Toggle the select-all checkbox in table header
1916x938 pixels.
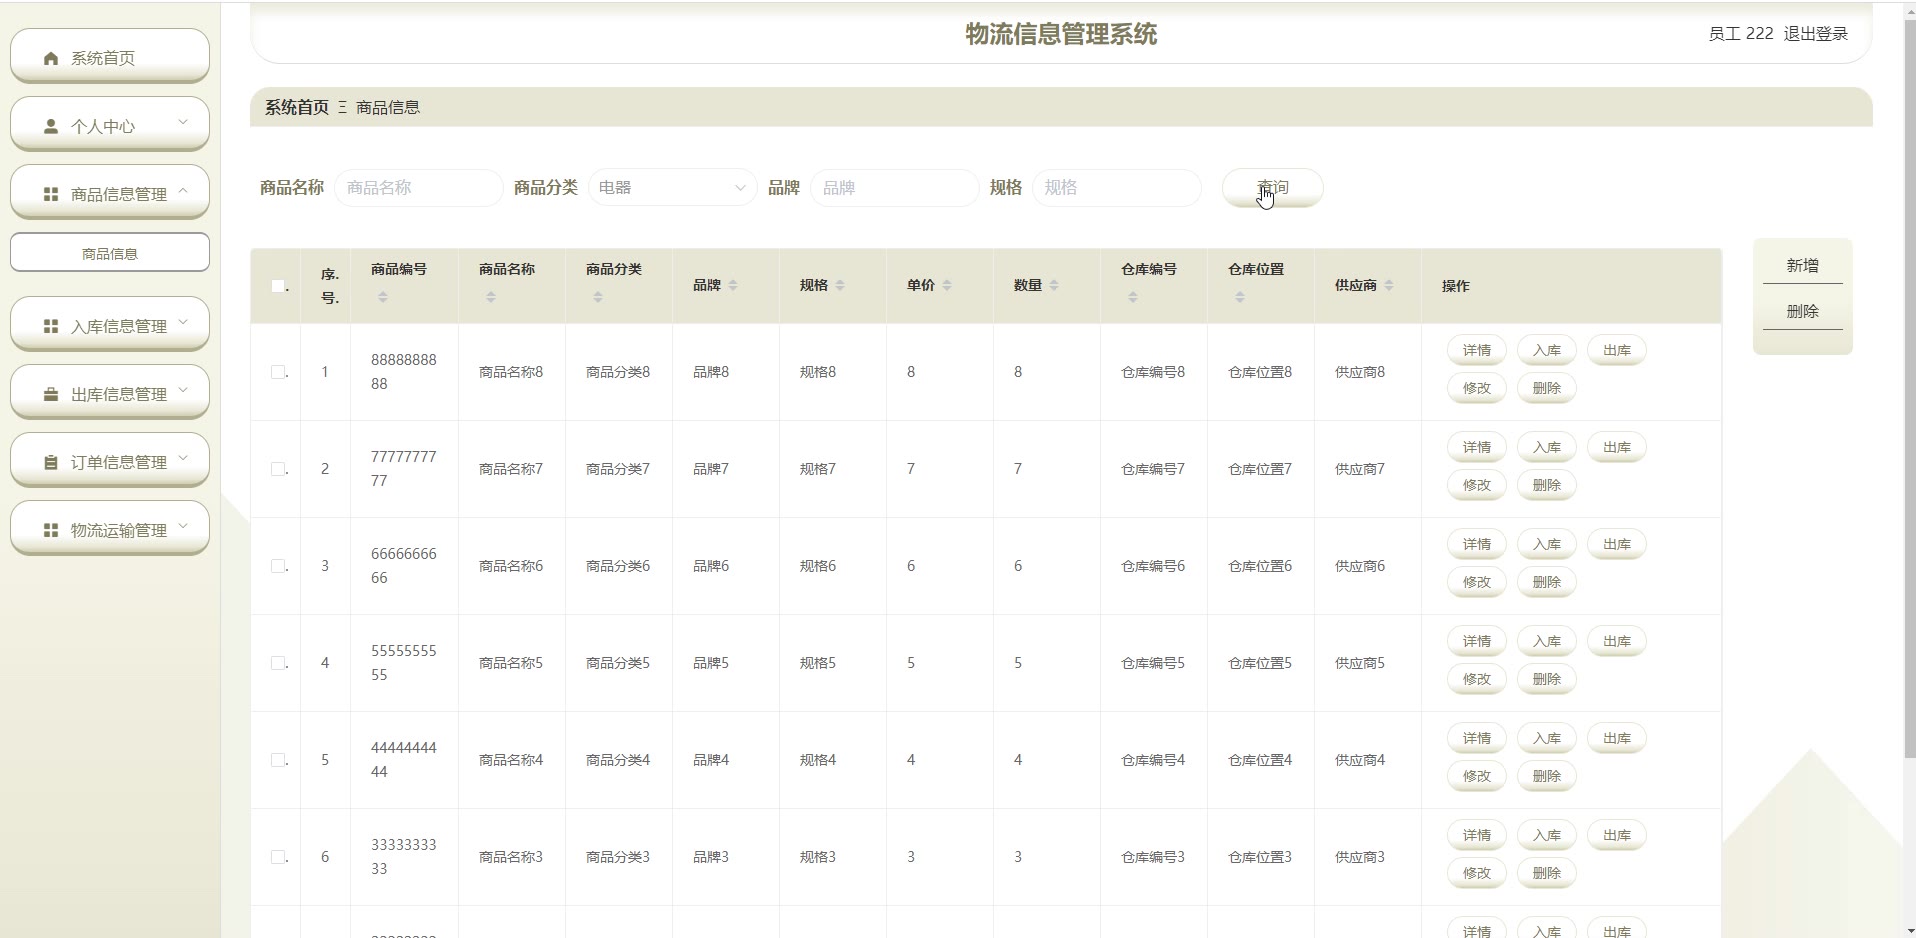[278, 286]
